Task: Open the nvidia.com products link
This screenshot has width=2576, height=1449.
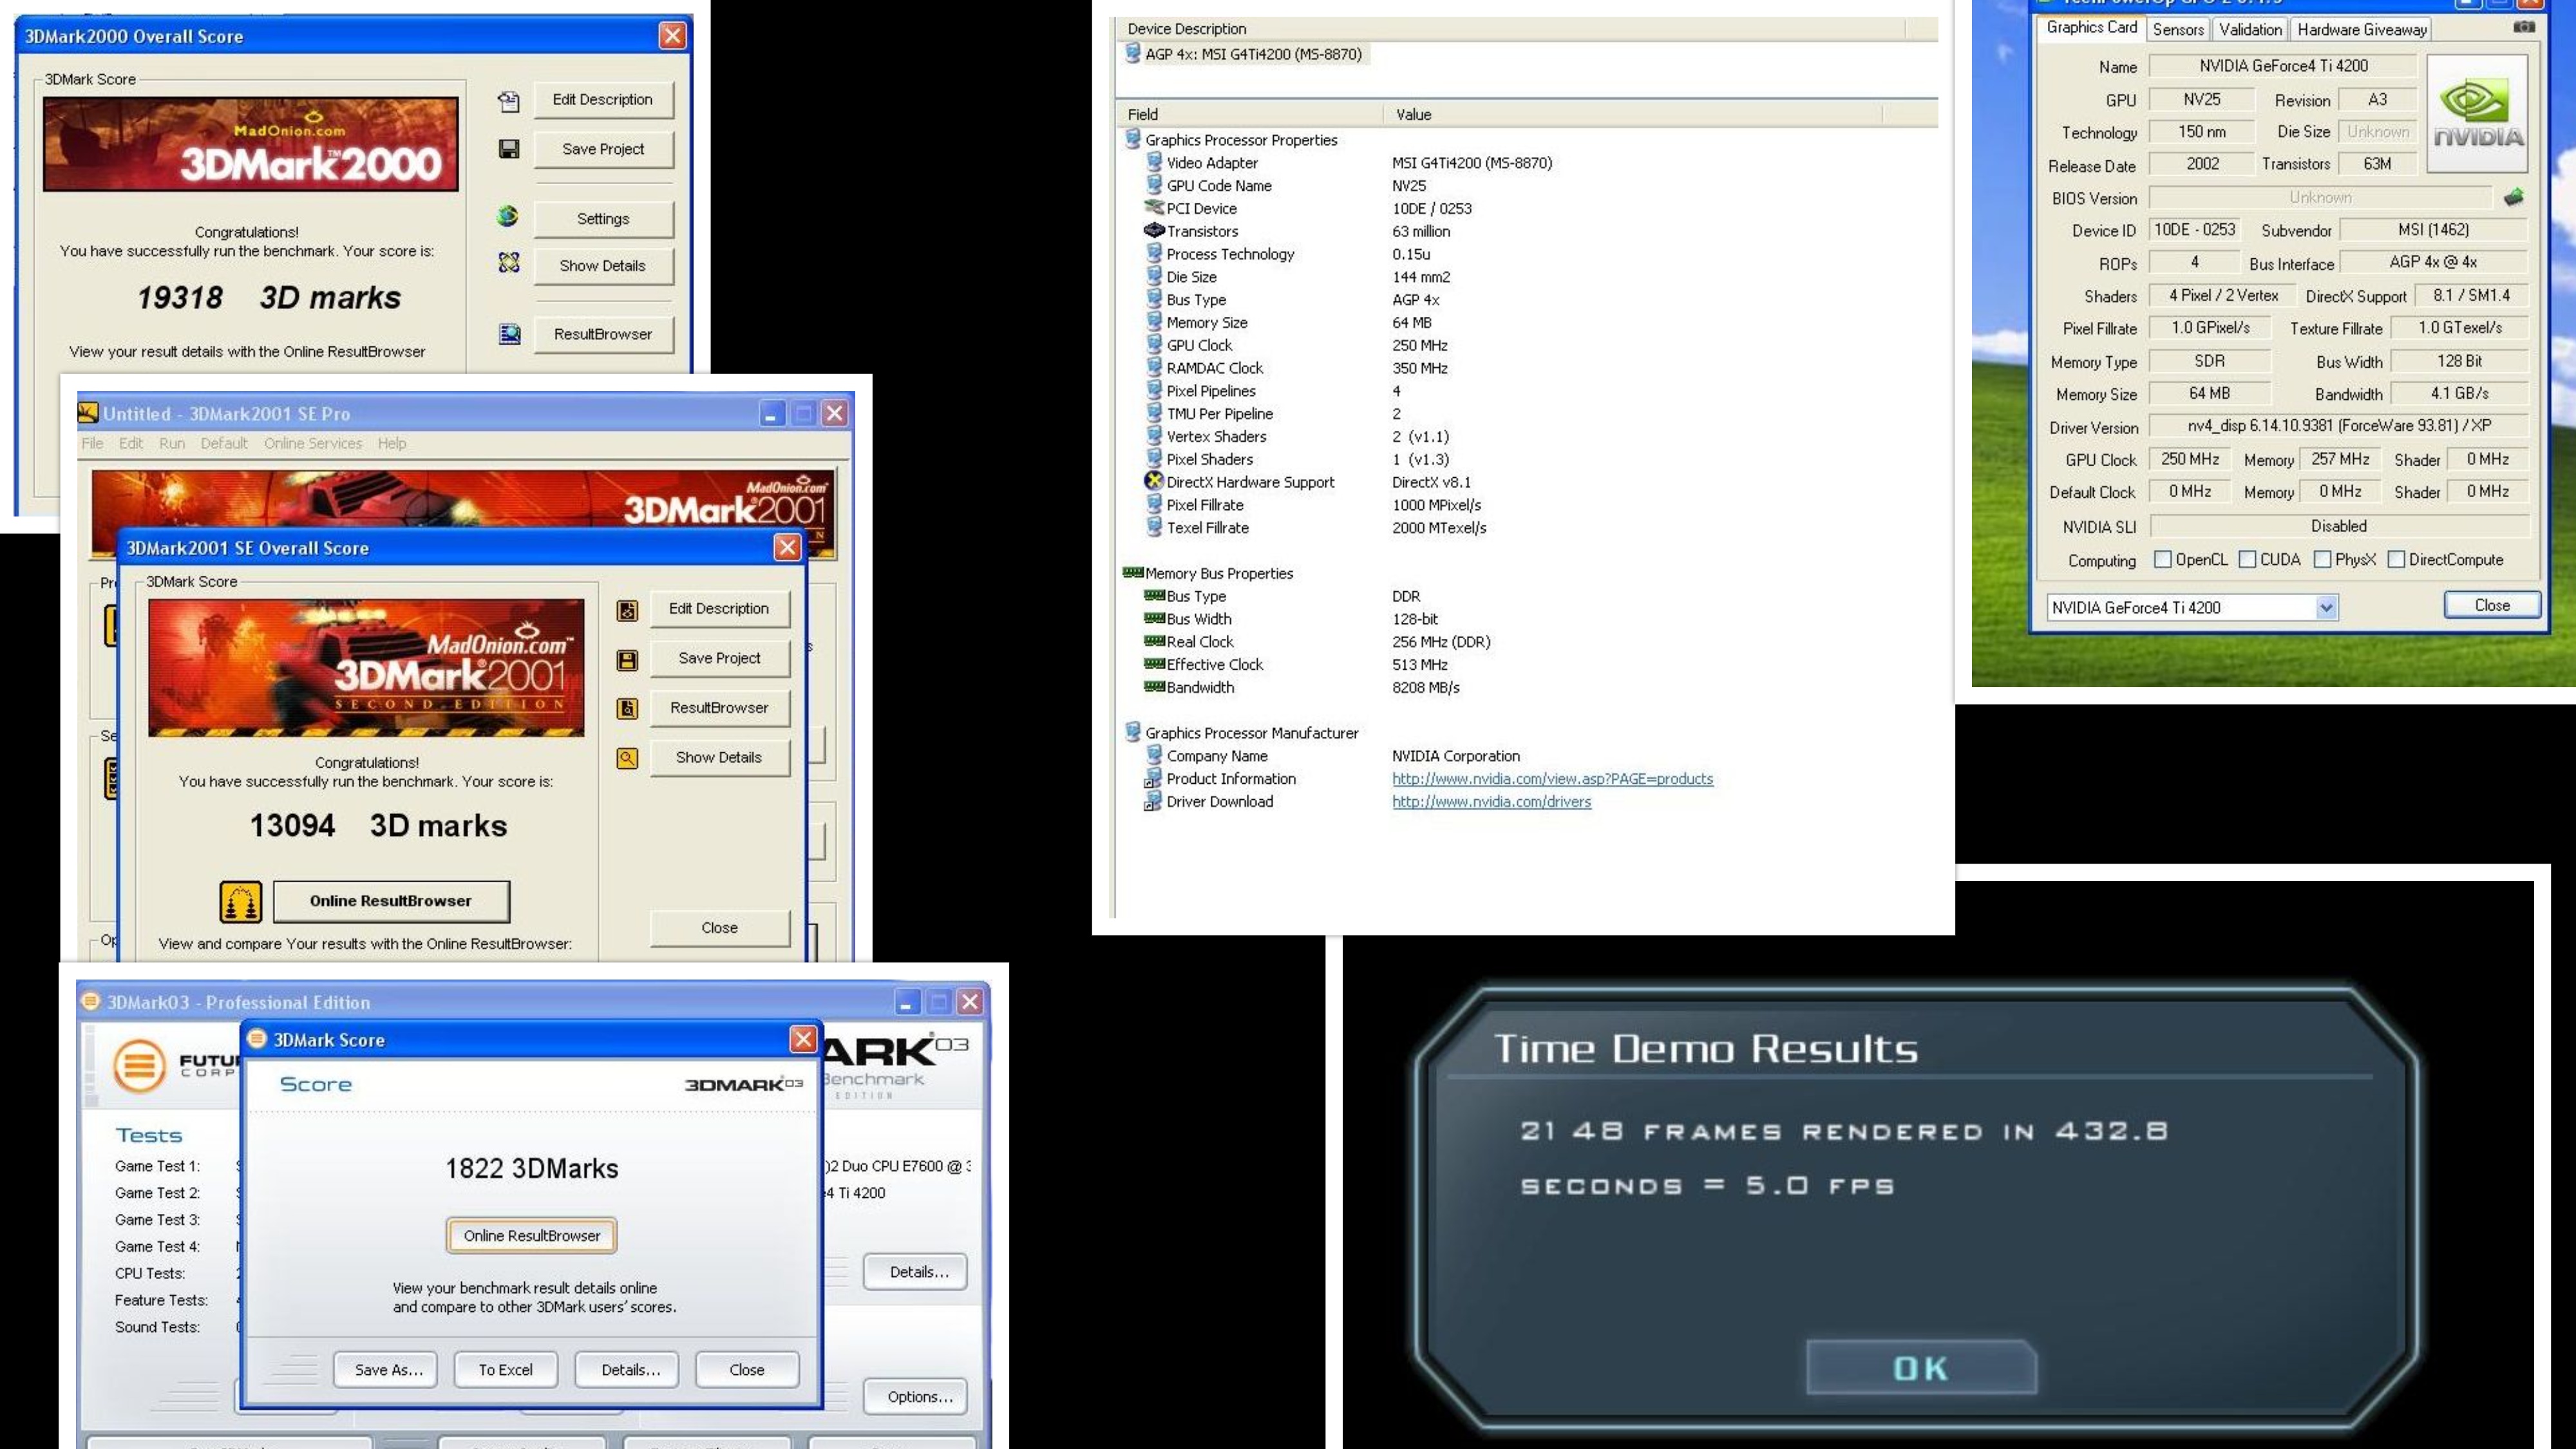Action: tap(1552, 778)
